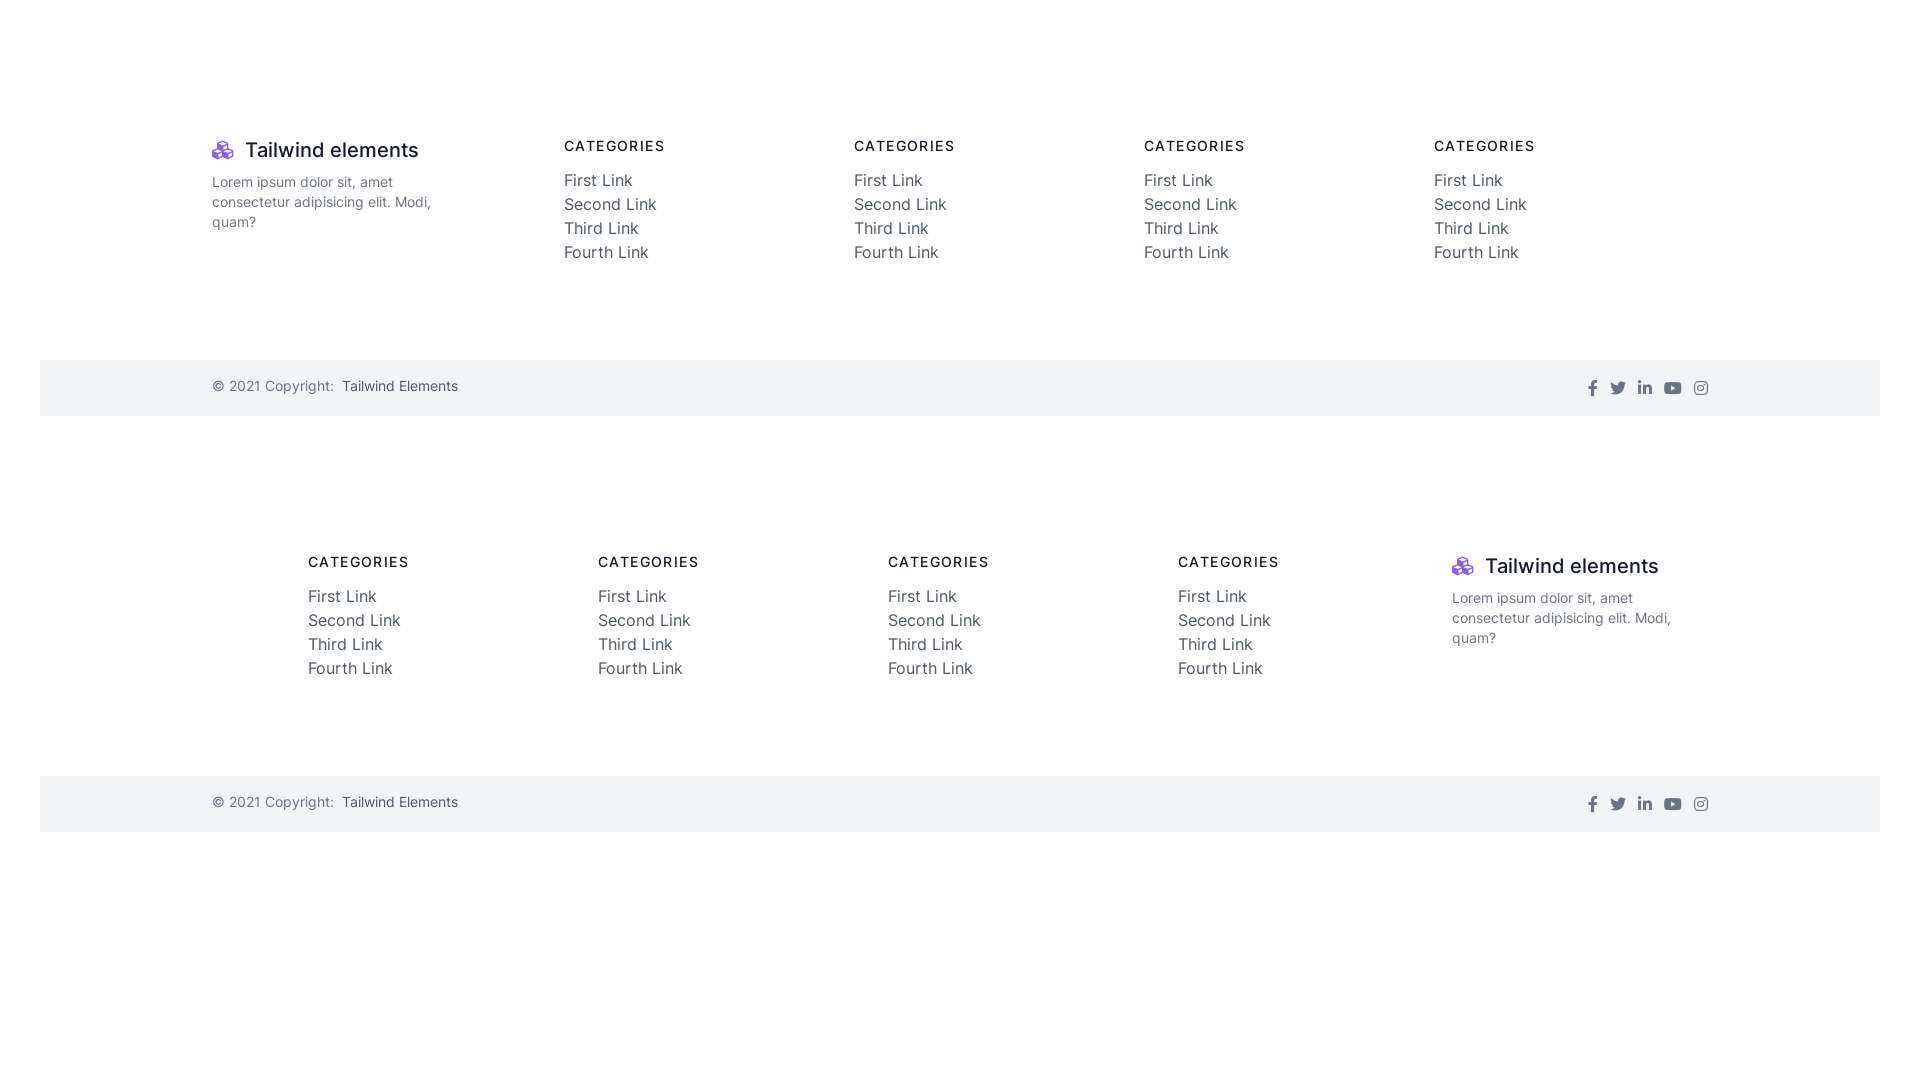The width and height of the screenshot is (1920, 1080).
Task: Open LinkedIn icon in top footer bar
Action: pyautogui.click(x=1645, y=388)
